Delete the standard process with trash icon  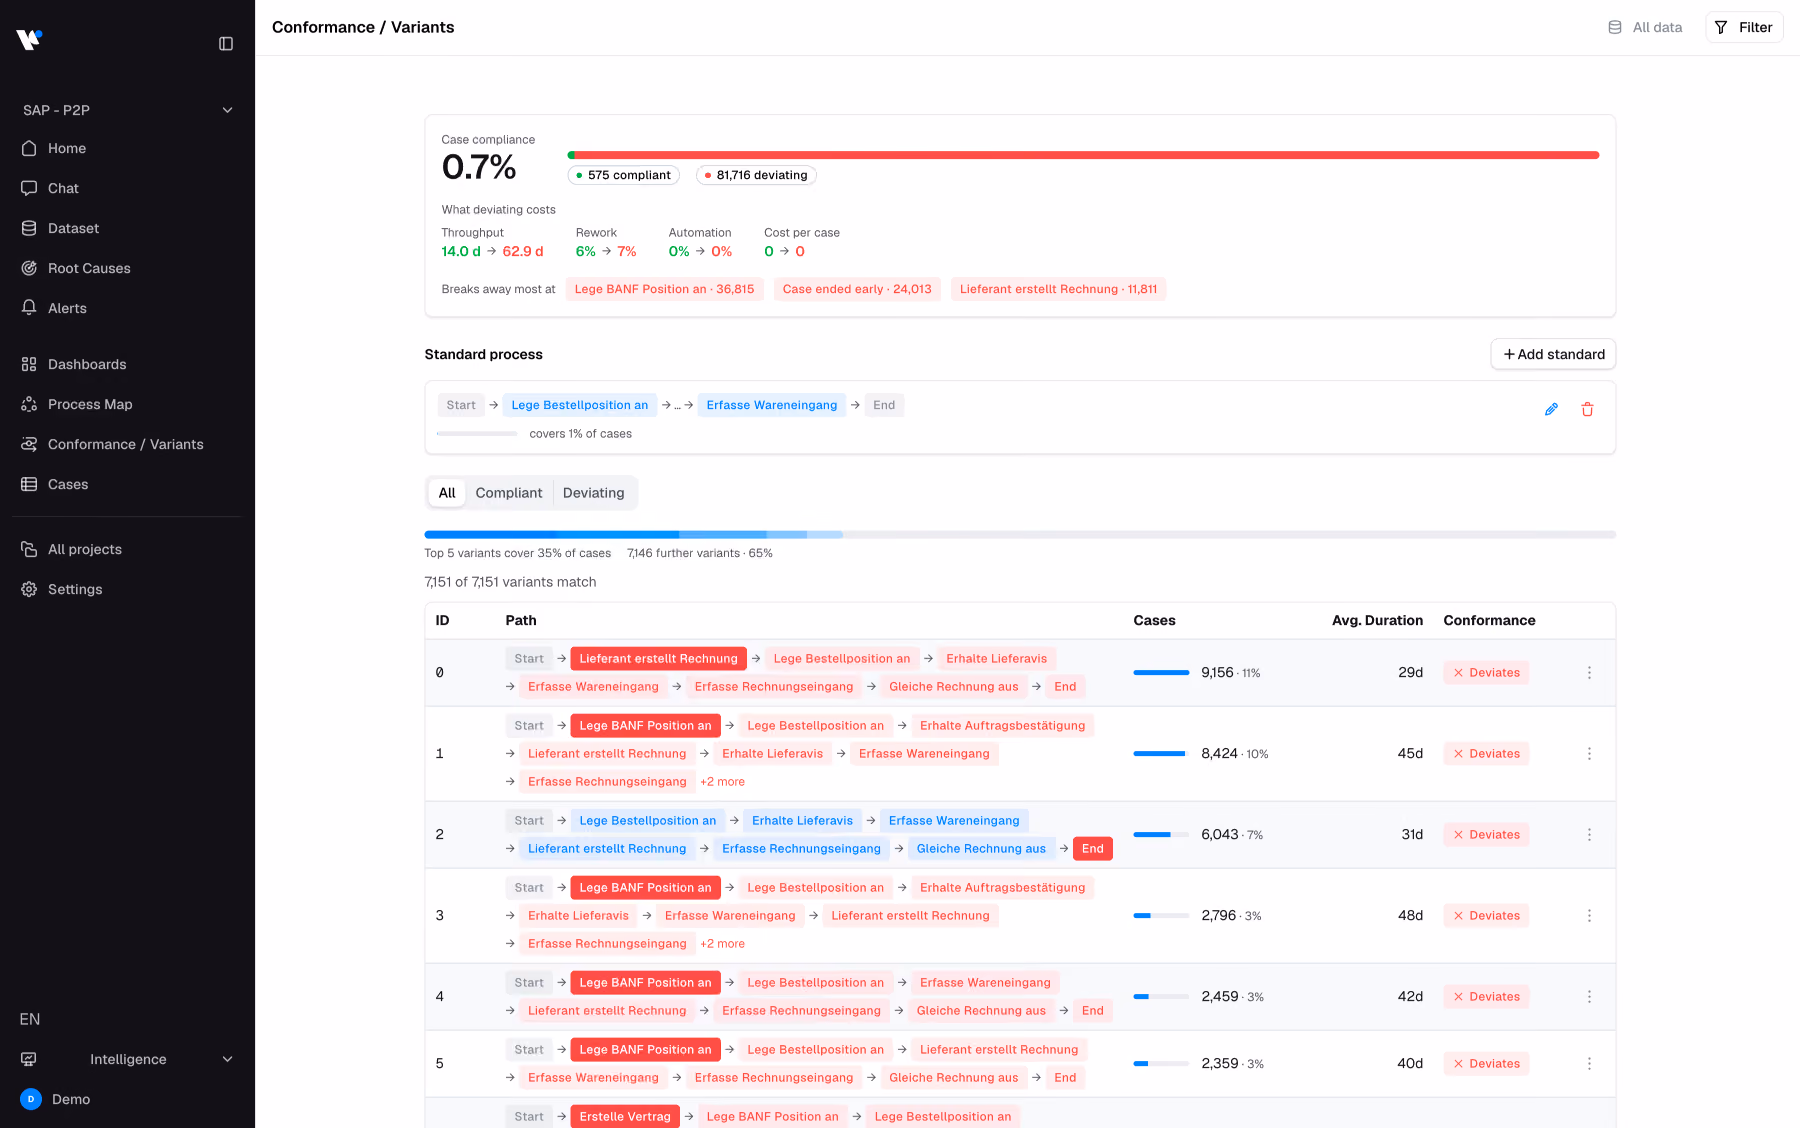[1587, 409]
